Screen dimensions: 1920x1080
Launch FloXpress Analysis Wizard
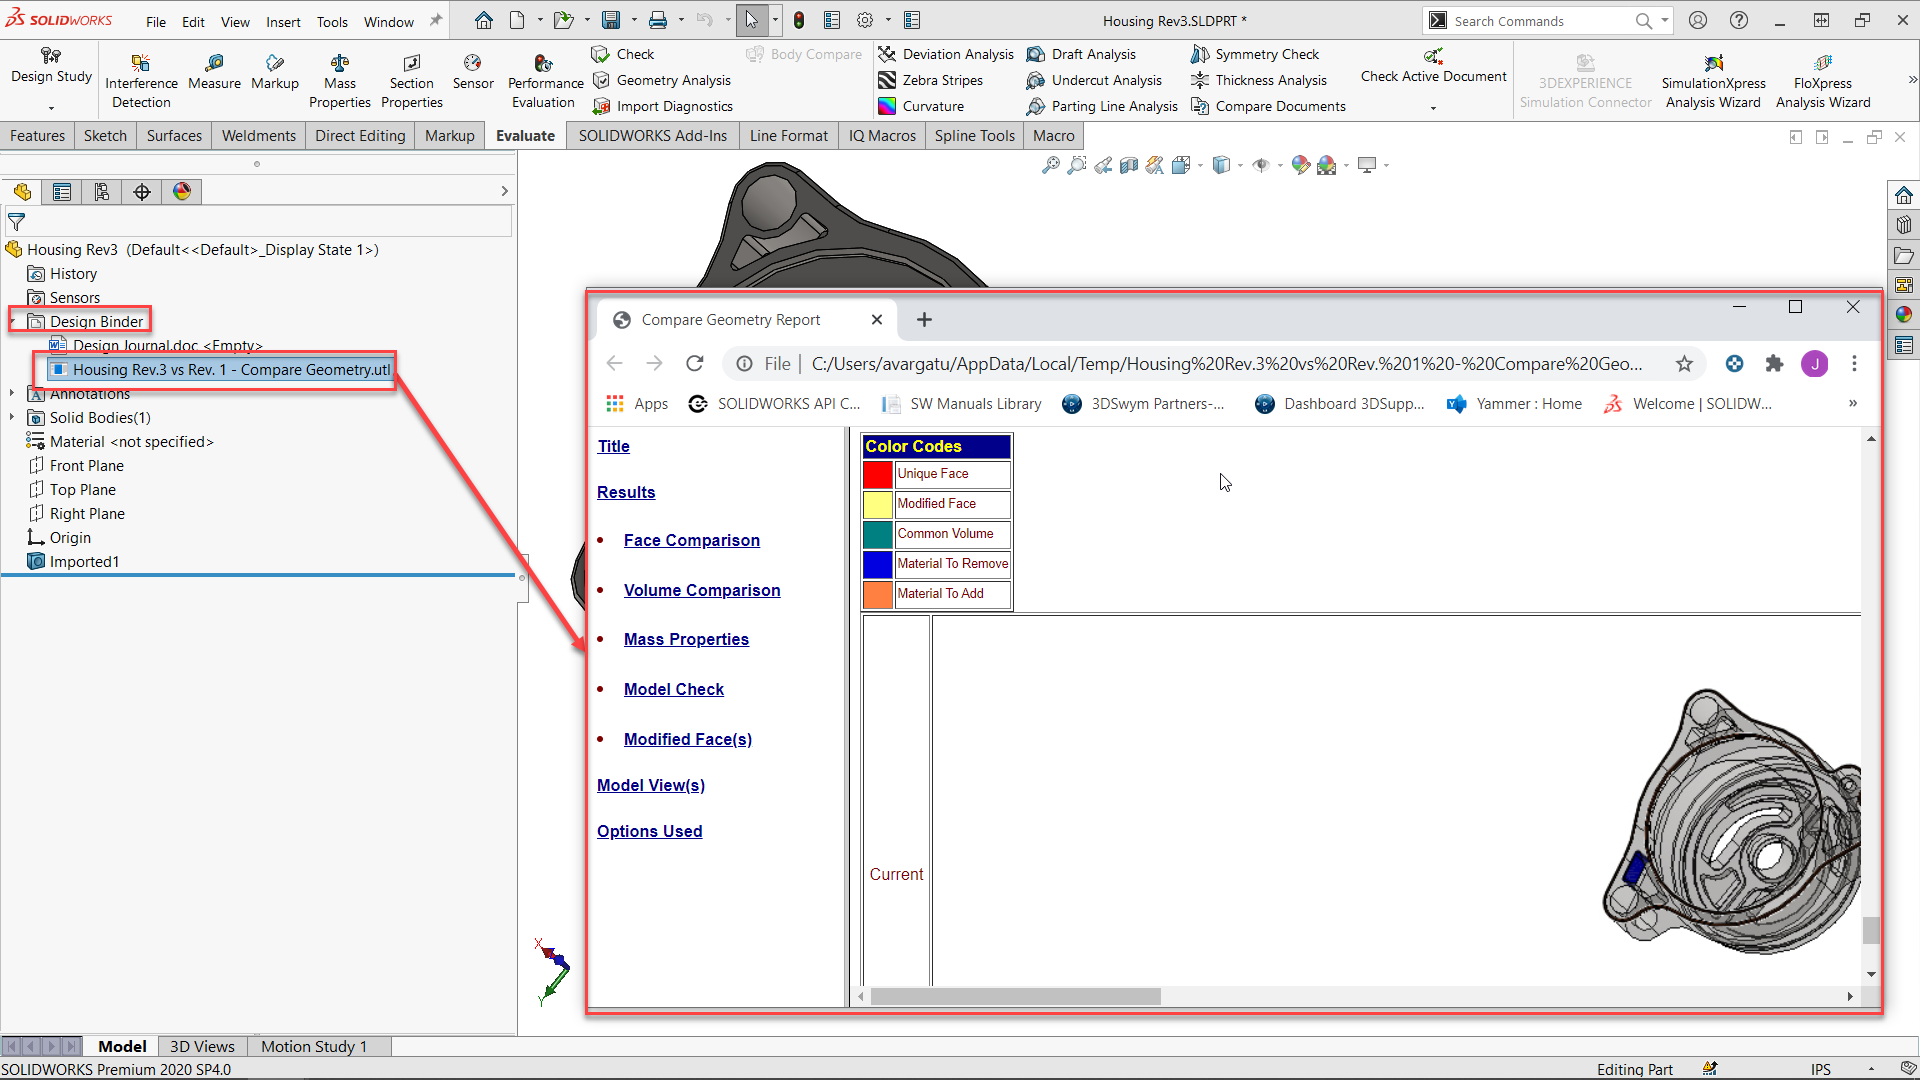[x=1823, y=80]
